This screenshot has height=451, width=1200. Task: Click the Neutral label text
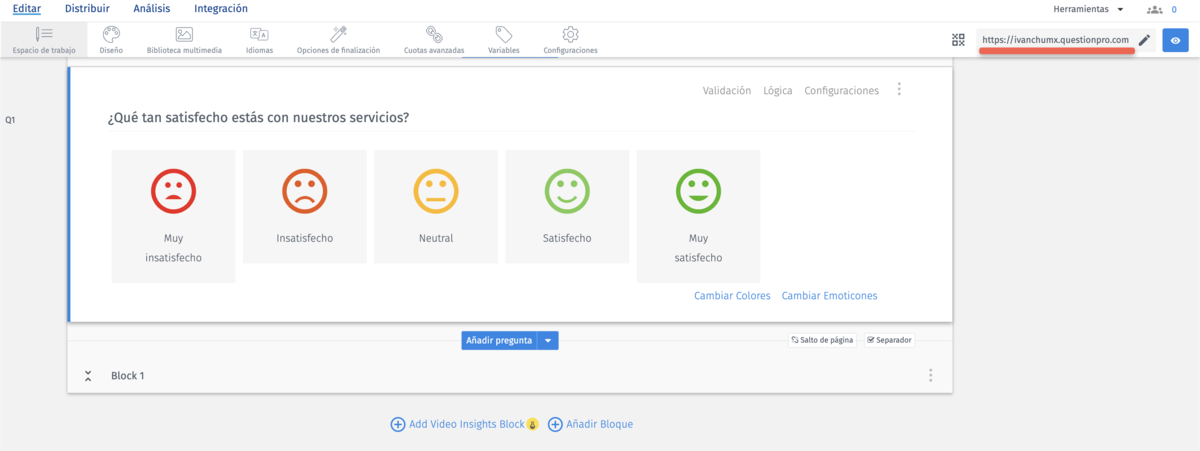[x=436, y=238]
